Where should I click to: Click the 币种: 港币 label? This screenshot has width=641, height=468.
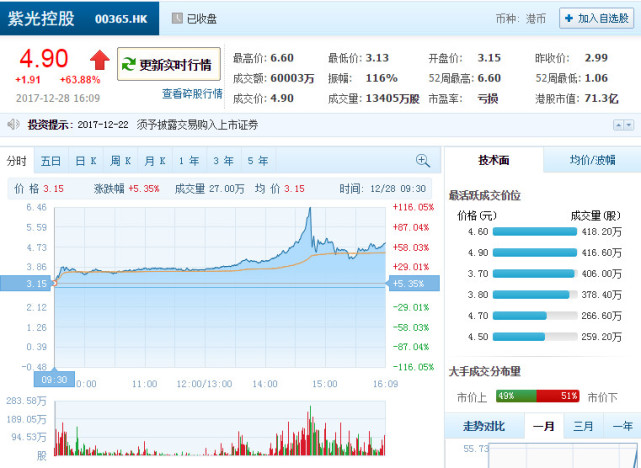click(x=521, y=19)
